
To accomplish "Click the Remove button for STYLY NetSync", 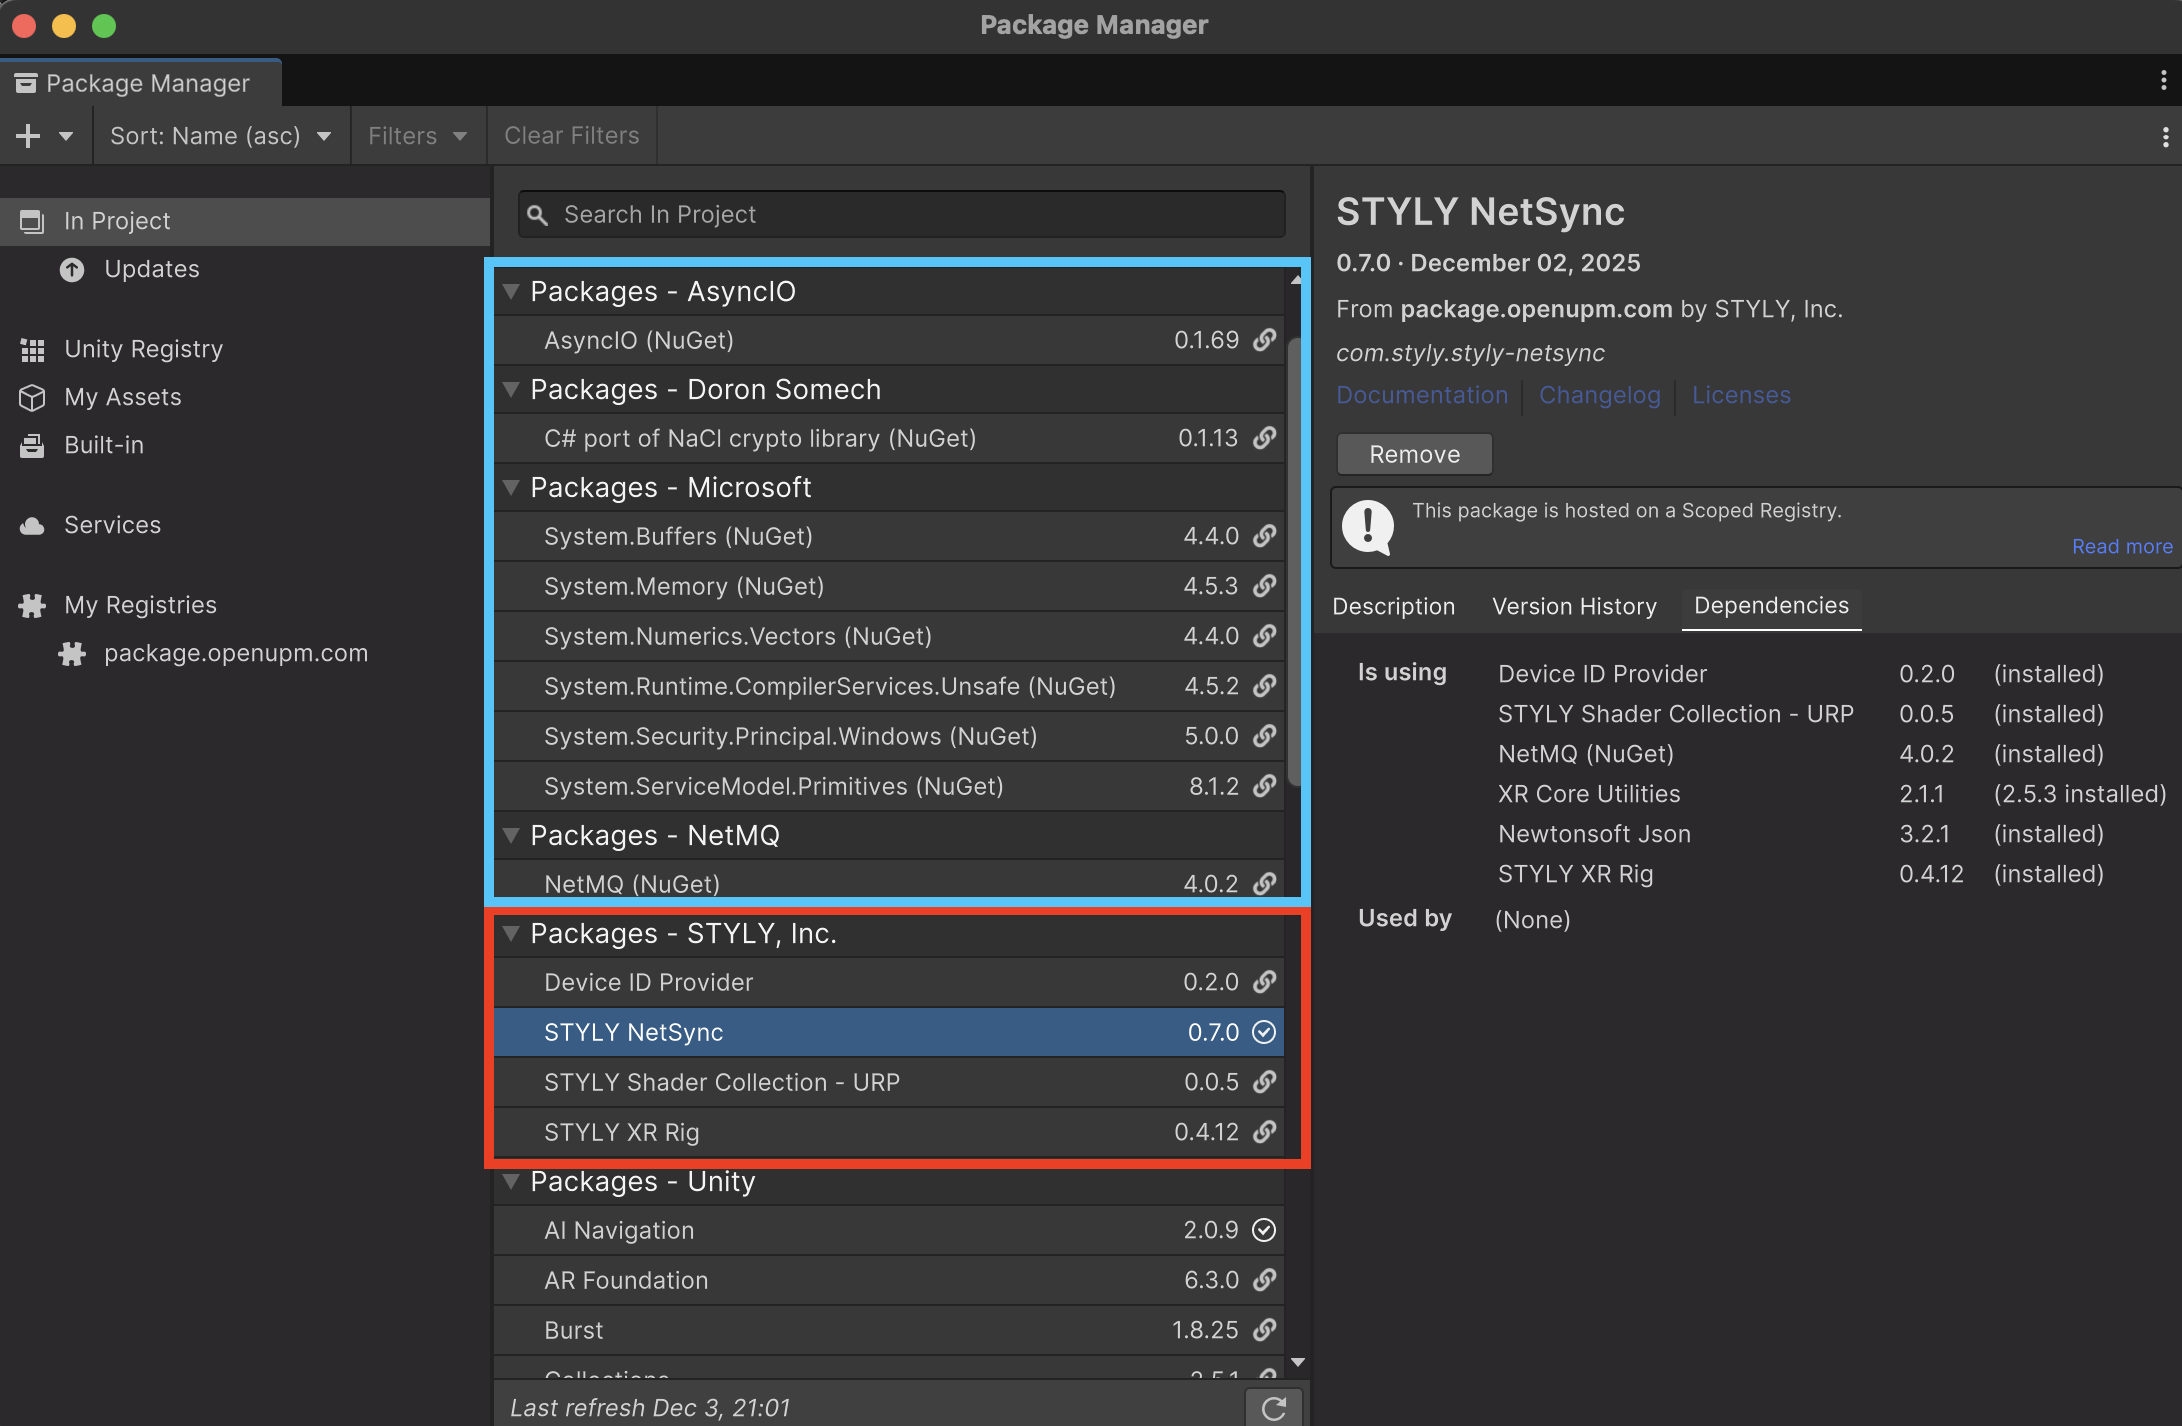I will (x=1414, y=454).
